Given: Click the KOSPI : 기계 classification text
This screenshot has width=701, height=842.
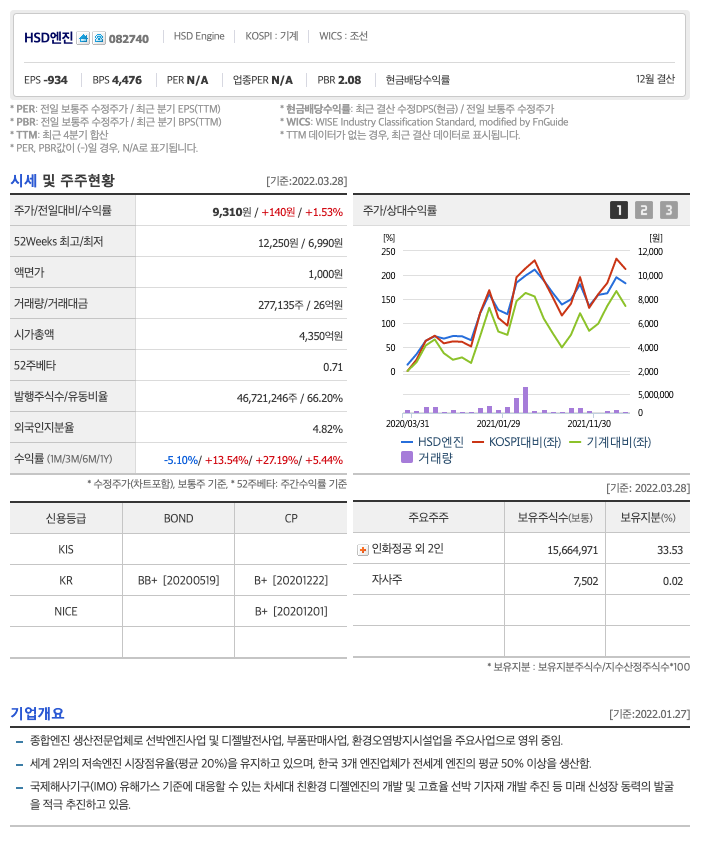Looking at the screenshot, I should (x=272, y=36).
